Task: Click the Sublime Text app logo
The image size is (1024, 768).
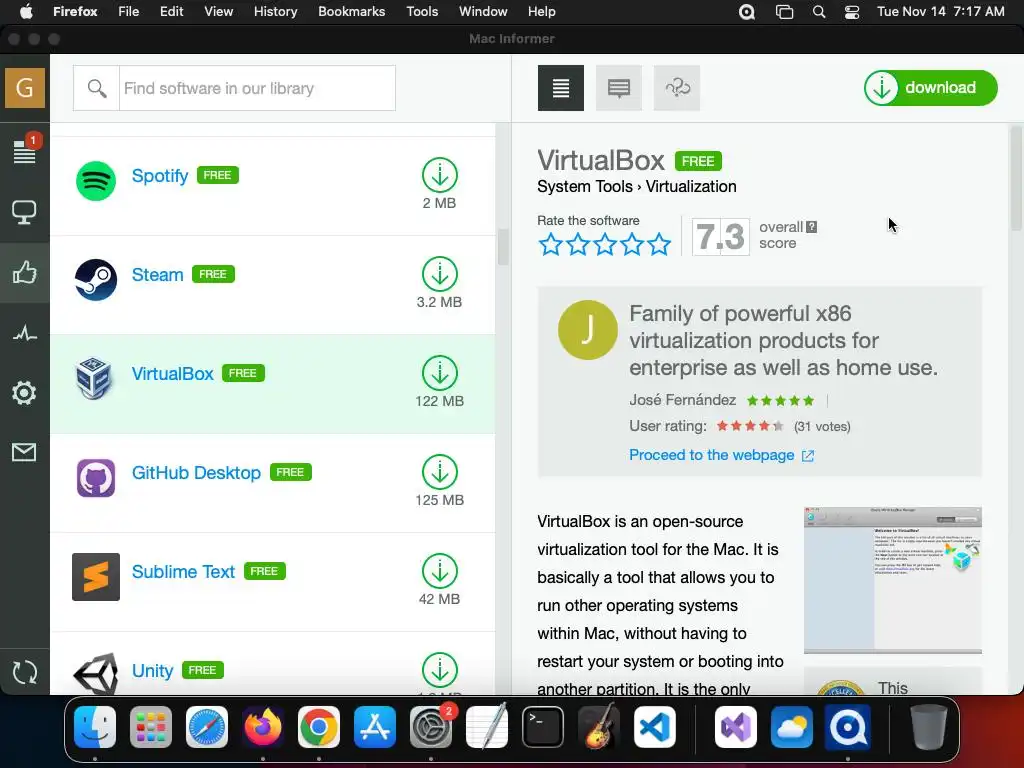Action: pos(96,577)
